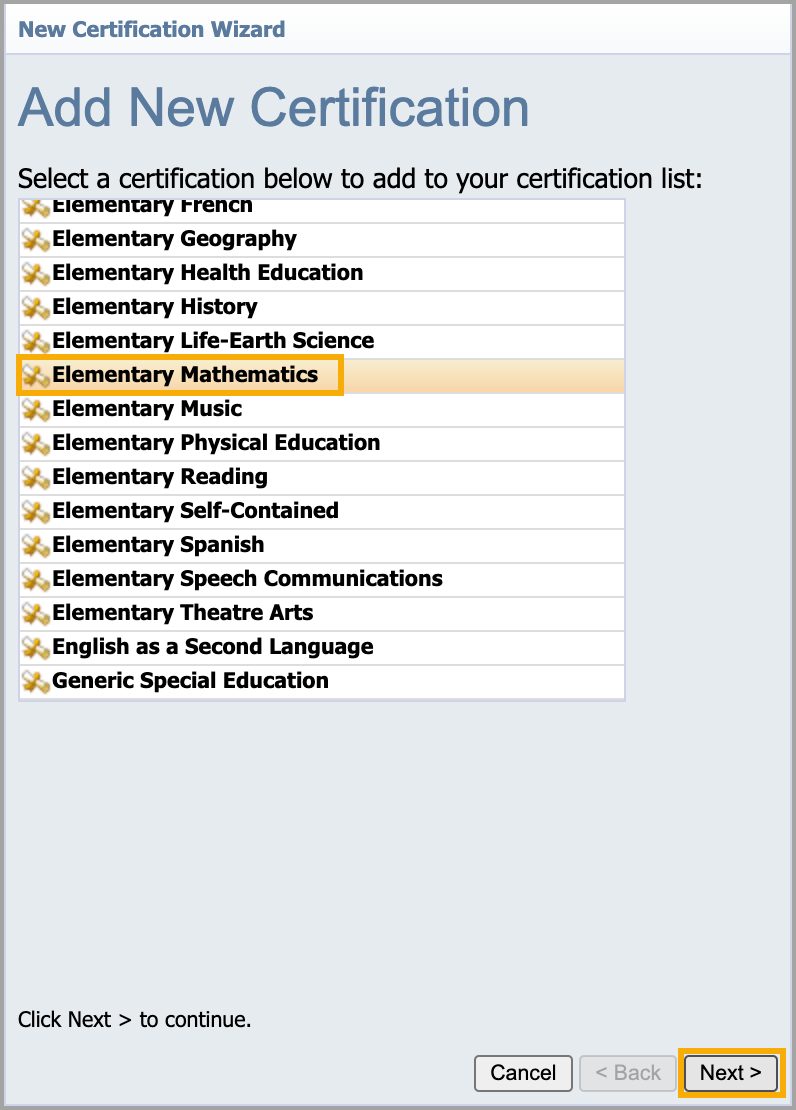This screenshot has width=796, height=1110.
Task: Click the Cancel button
Action: 523,1073
